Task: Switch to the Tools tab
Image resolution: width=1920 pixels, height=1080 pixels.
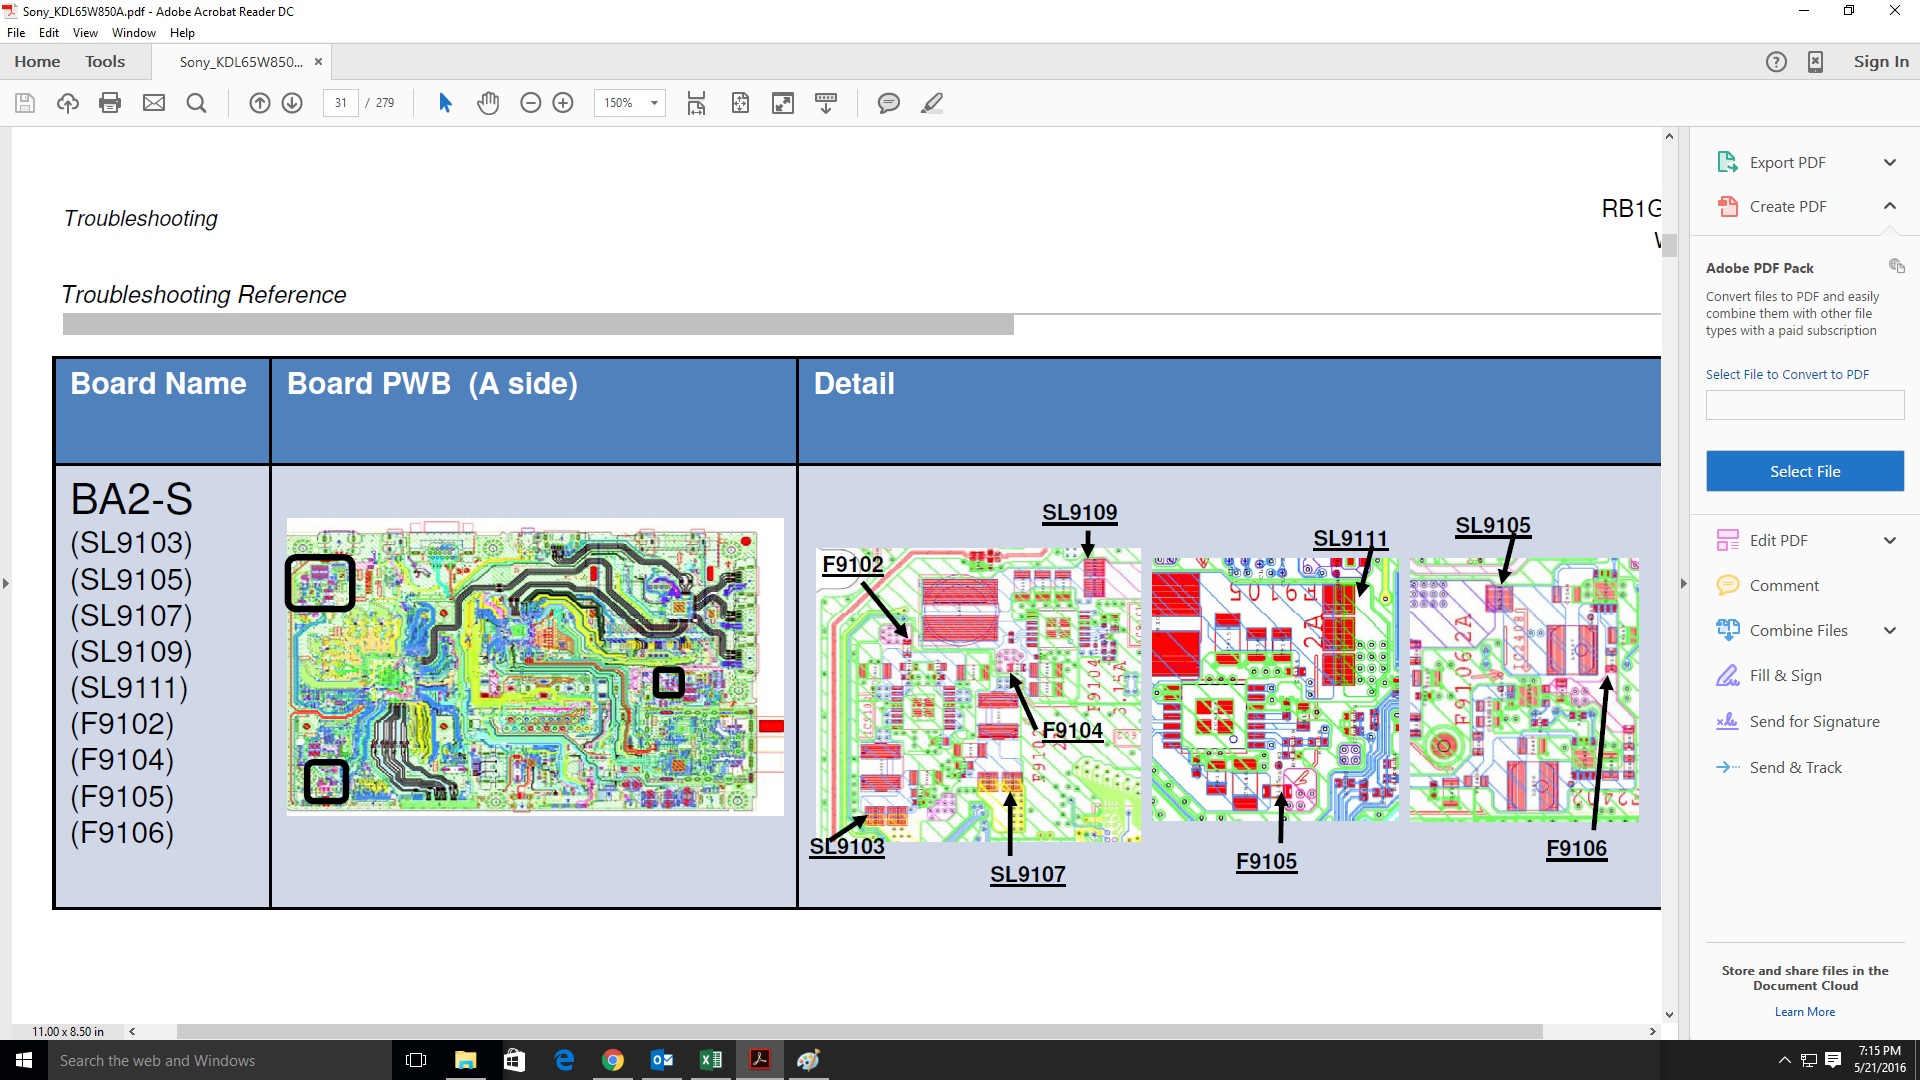Action: 105,62
